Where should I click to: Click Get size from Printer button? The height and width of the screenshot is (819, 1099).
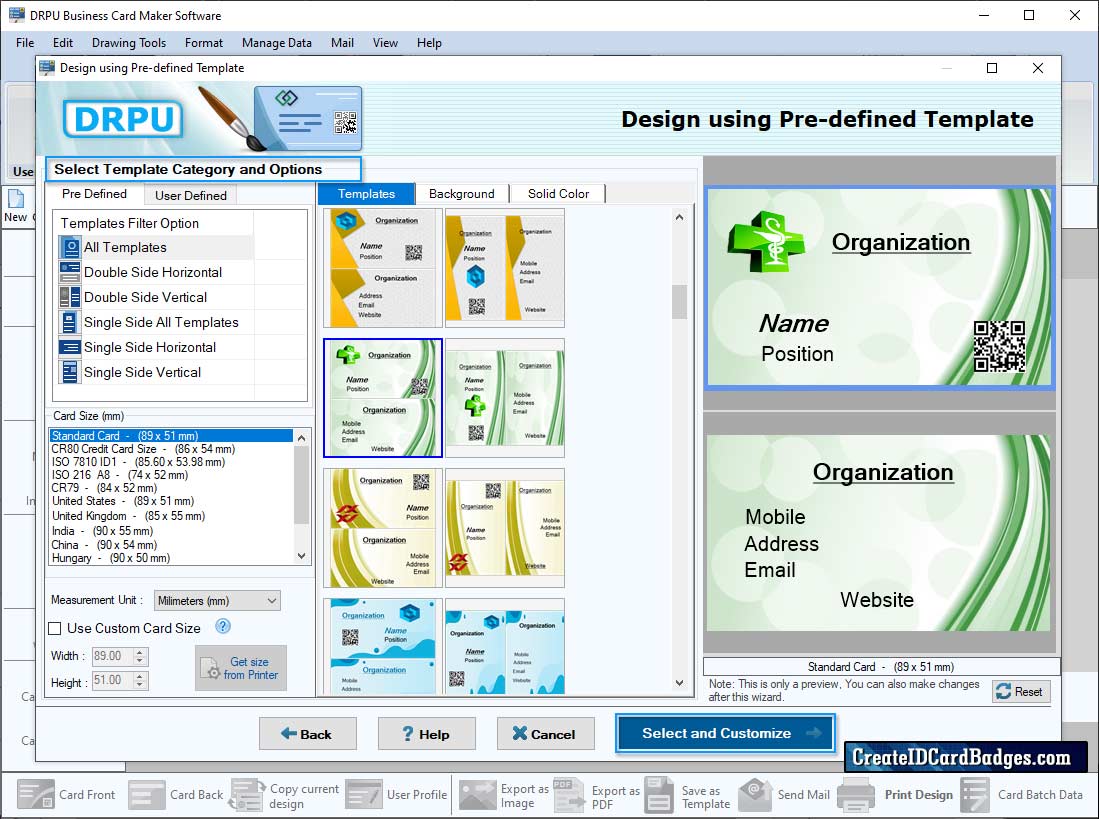(241, 668)
